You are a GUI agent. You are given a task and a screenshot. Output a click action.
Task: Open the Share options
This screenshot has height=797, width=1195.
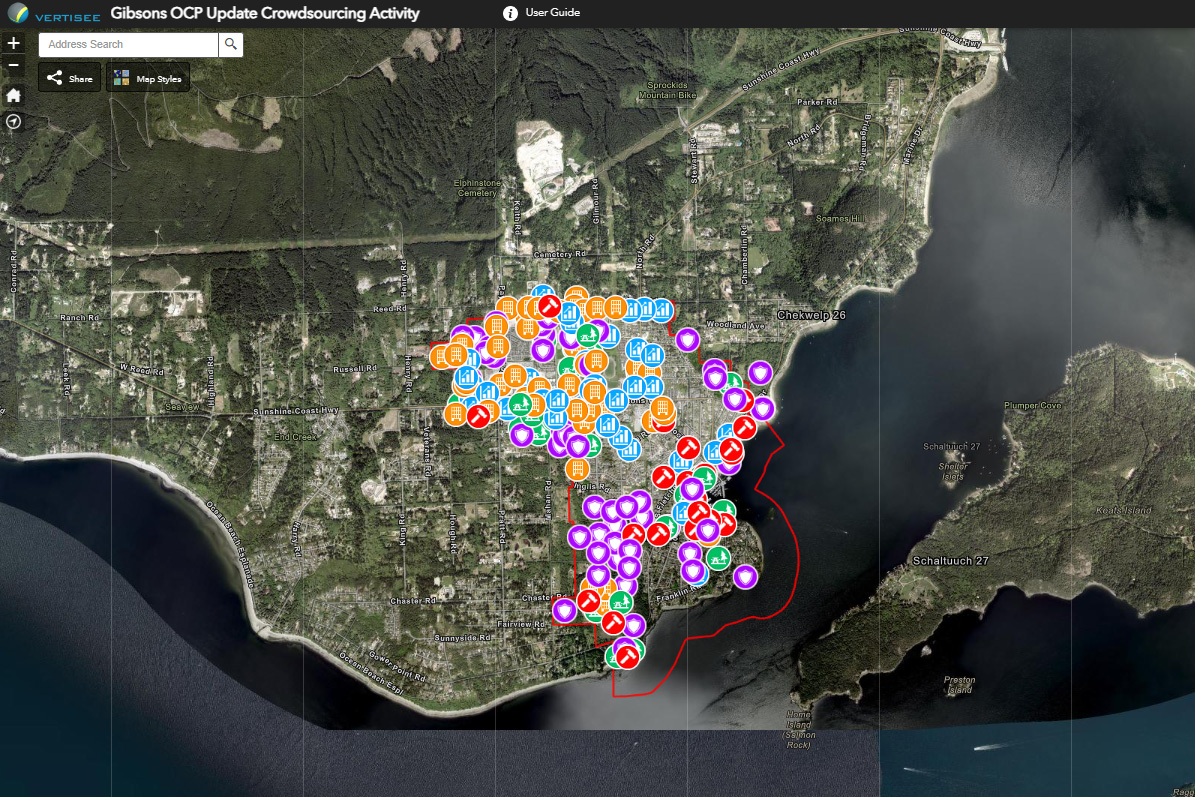[69, 78]
